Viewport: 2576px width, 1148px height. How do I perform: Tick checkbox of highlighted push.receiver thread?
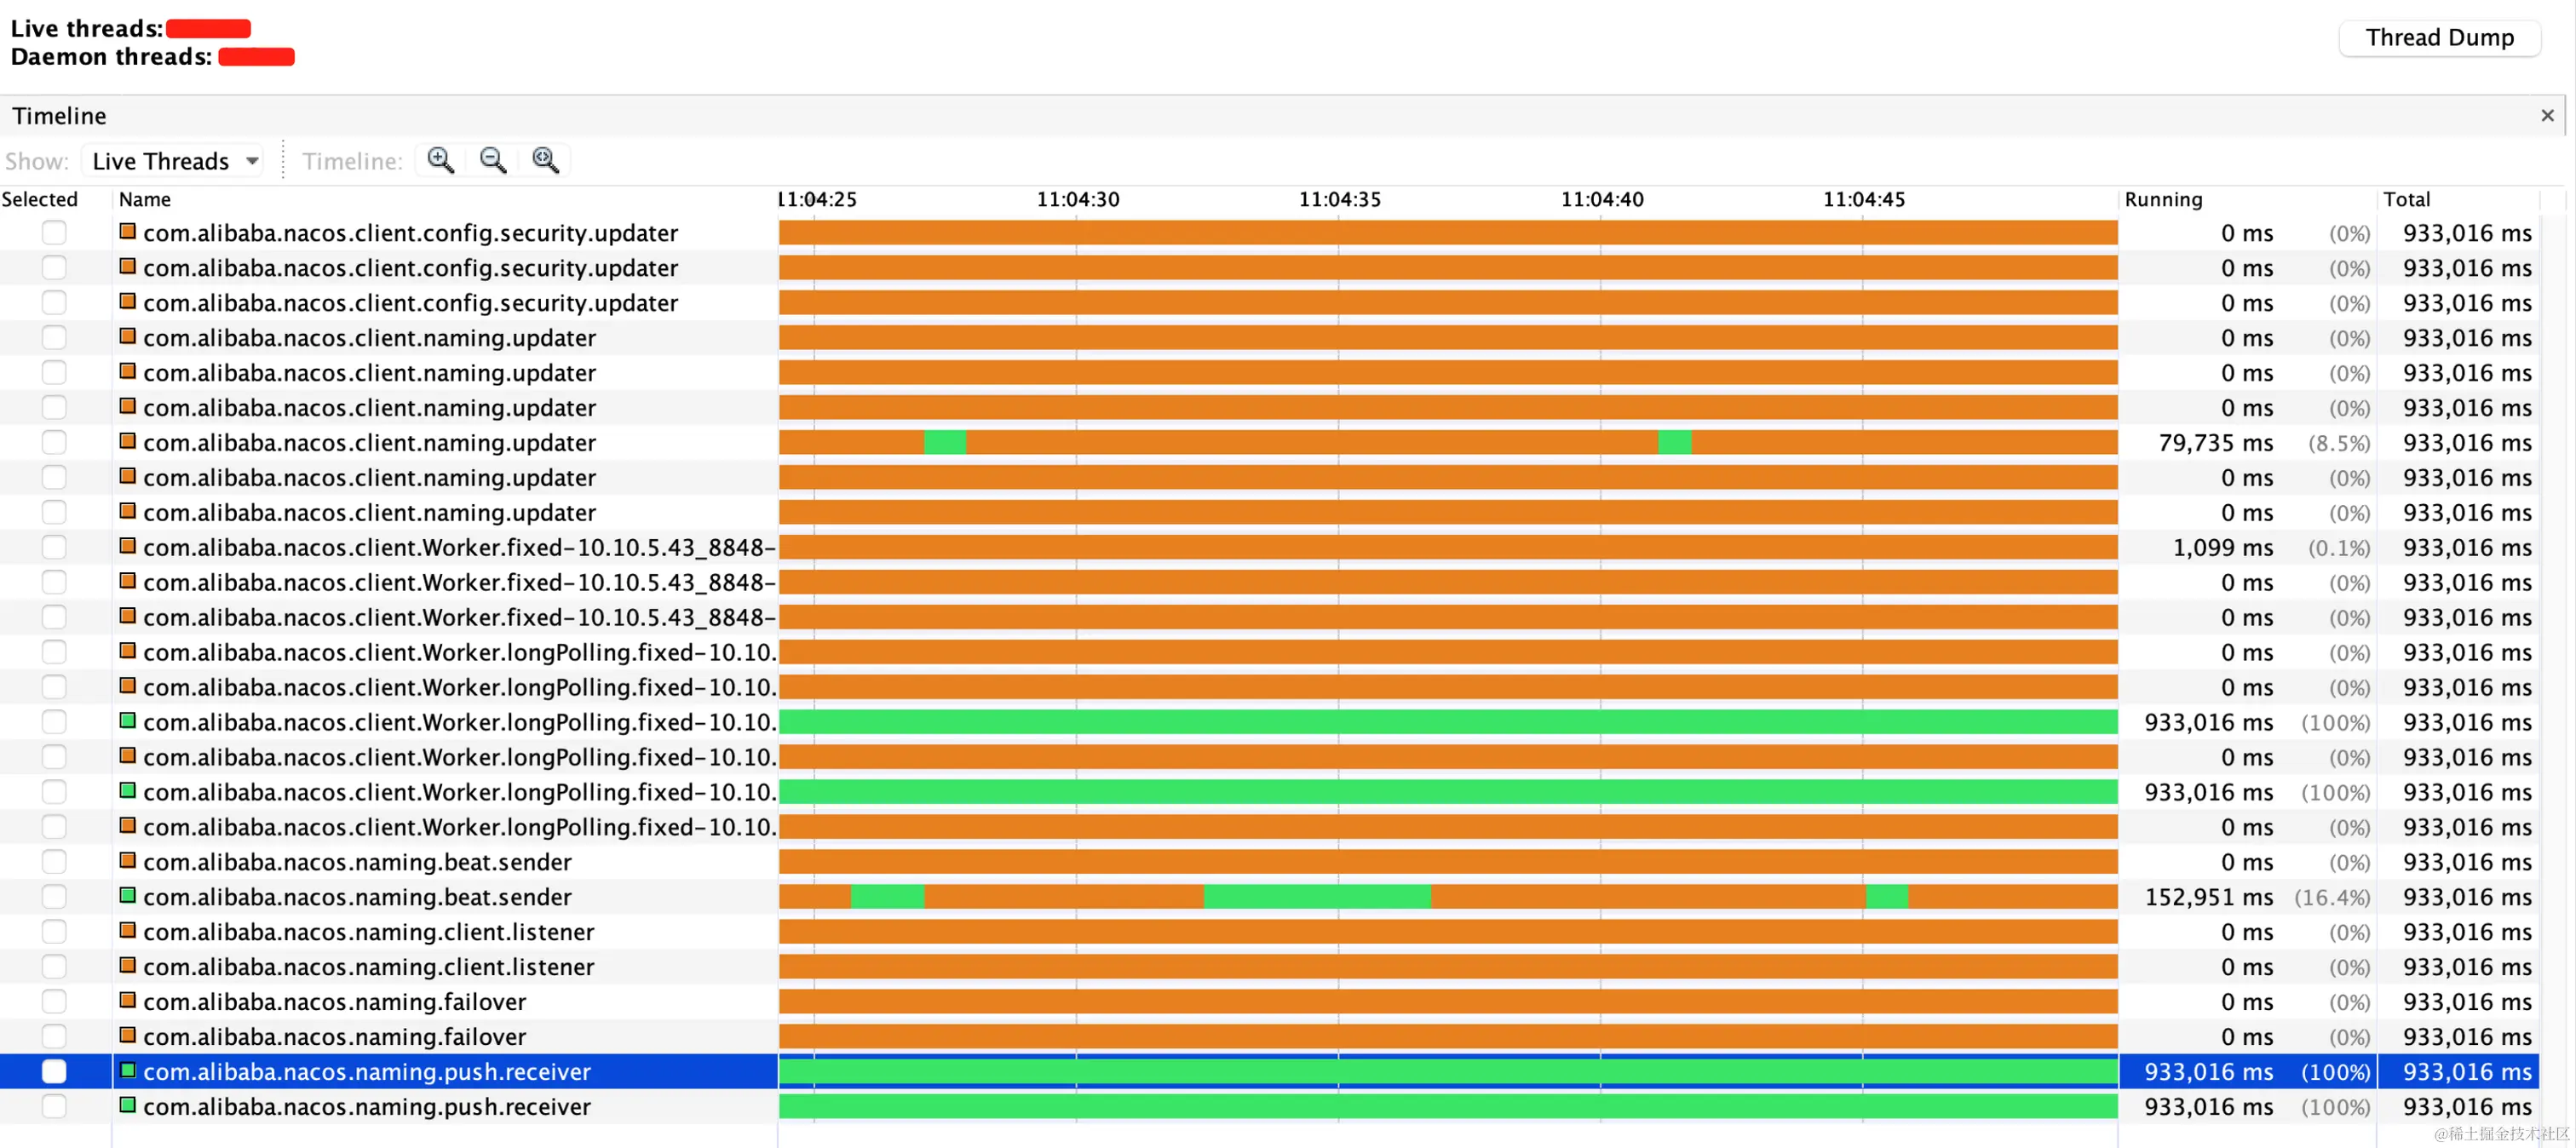click(x=54, y=1071)
